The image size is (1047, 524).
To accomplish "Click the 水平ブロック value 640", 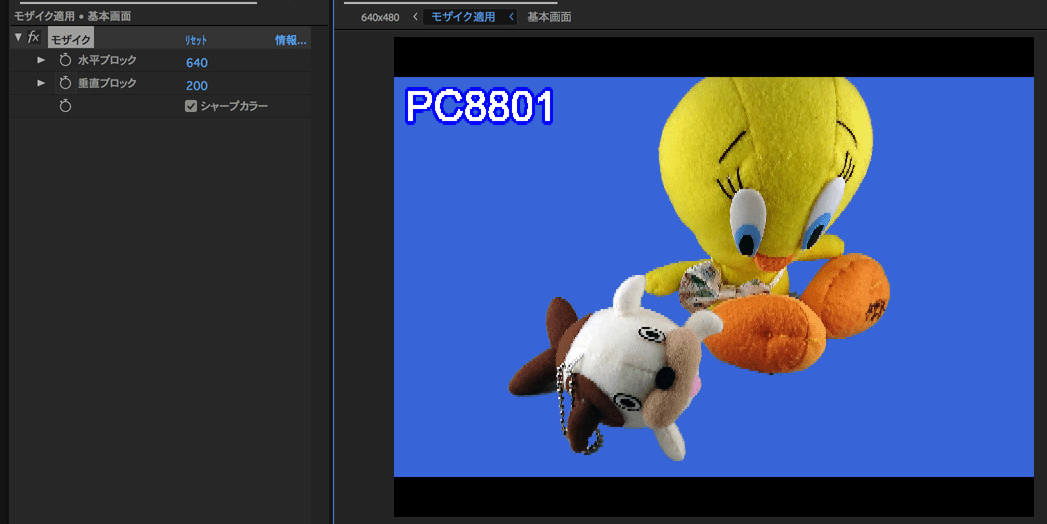I will coord(197,63).
